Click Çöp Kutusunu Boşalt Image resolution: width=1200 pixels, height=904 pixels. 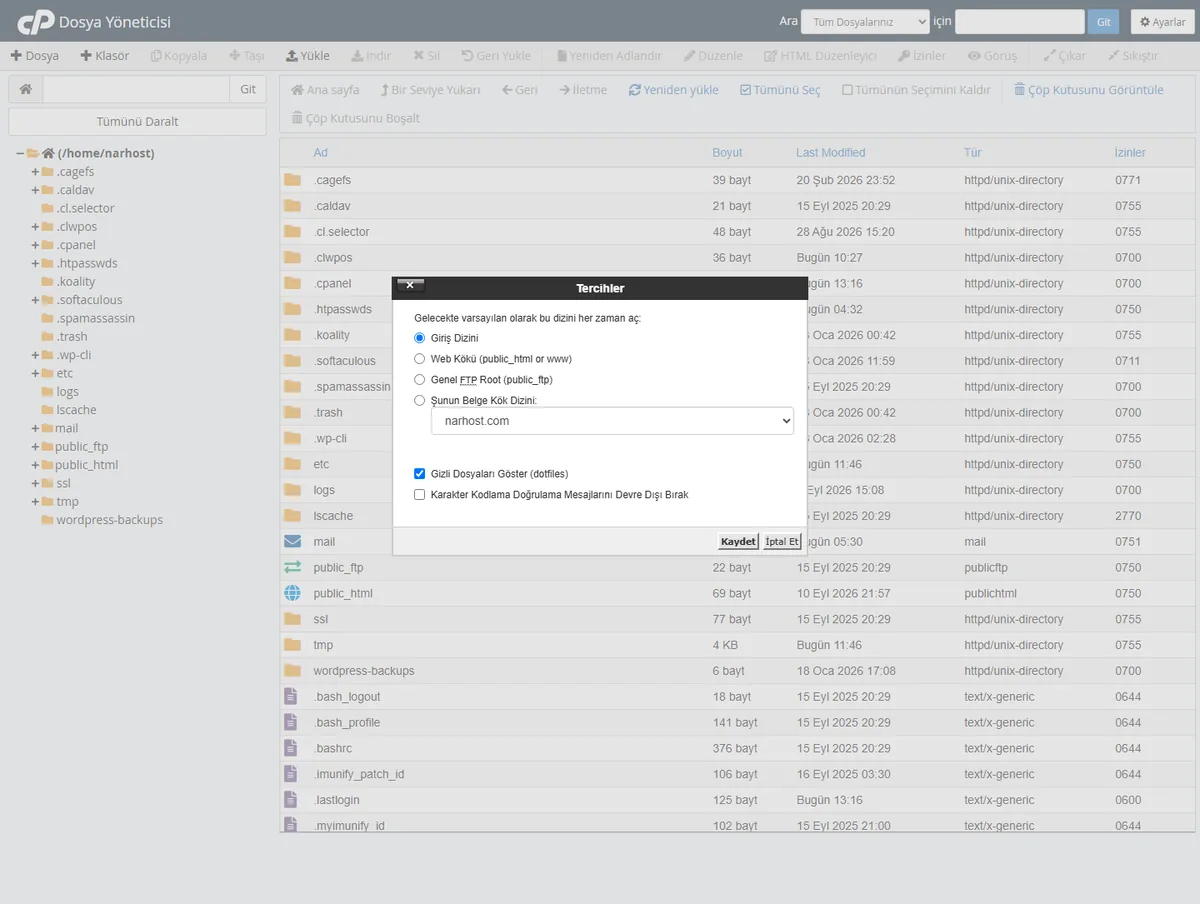tap(356, 118)
